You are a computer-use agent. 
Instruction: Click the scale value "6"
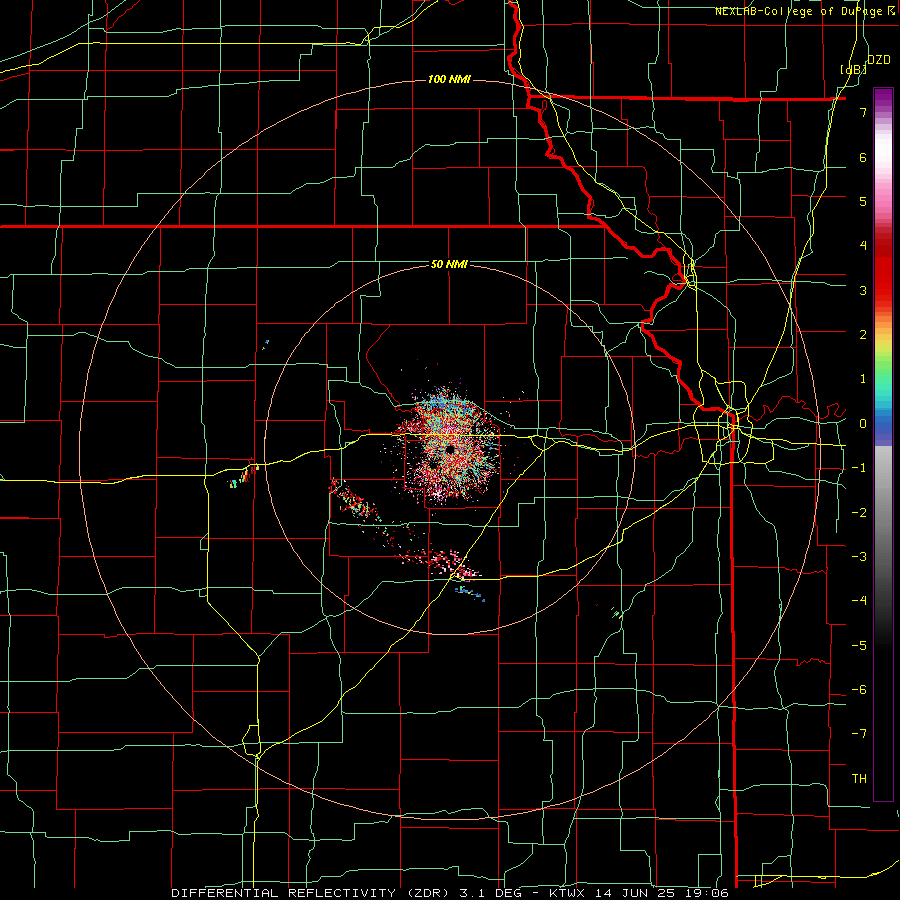coord(863,157)
